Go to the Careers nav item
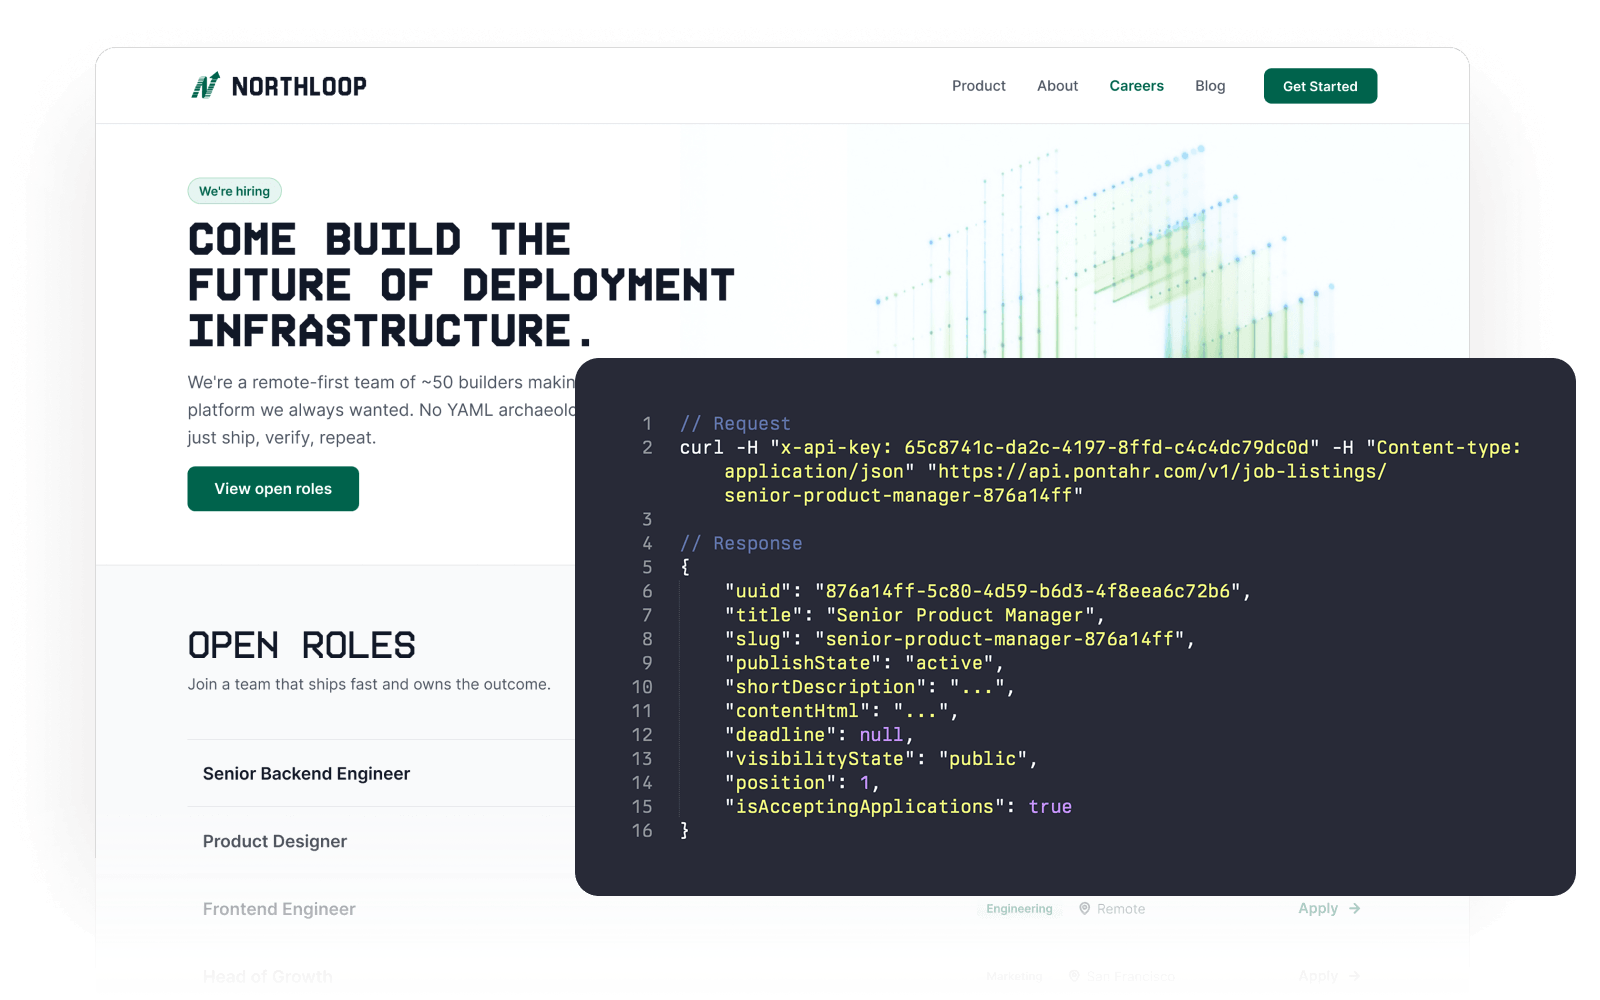This screenshot has width=1600, height=1000. [1136, 86]
